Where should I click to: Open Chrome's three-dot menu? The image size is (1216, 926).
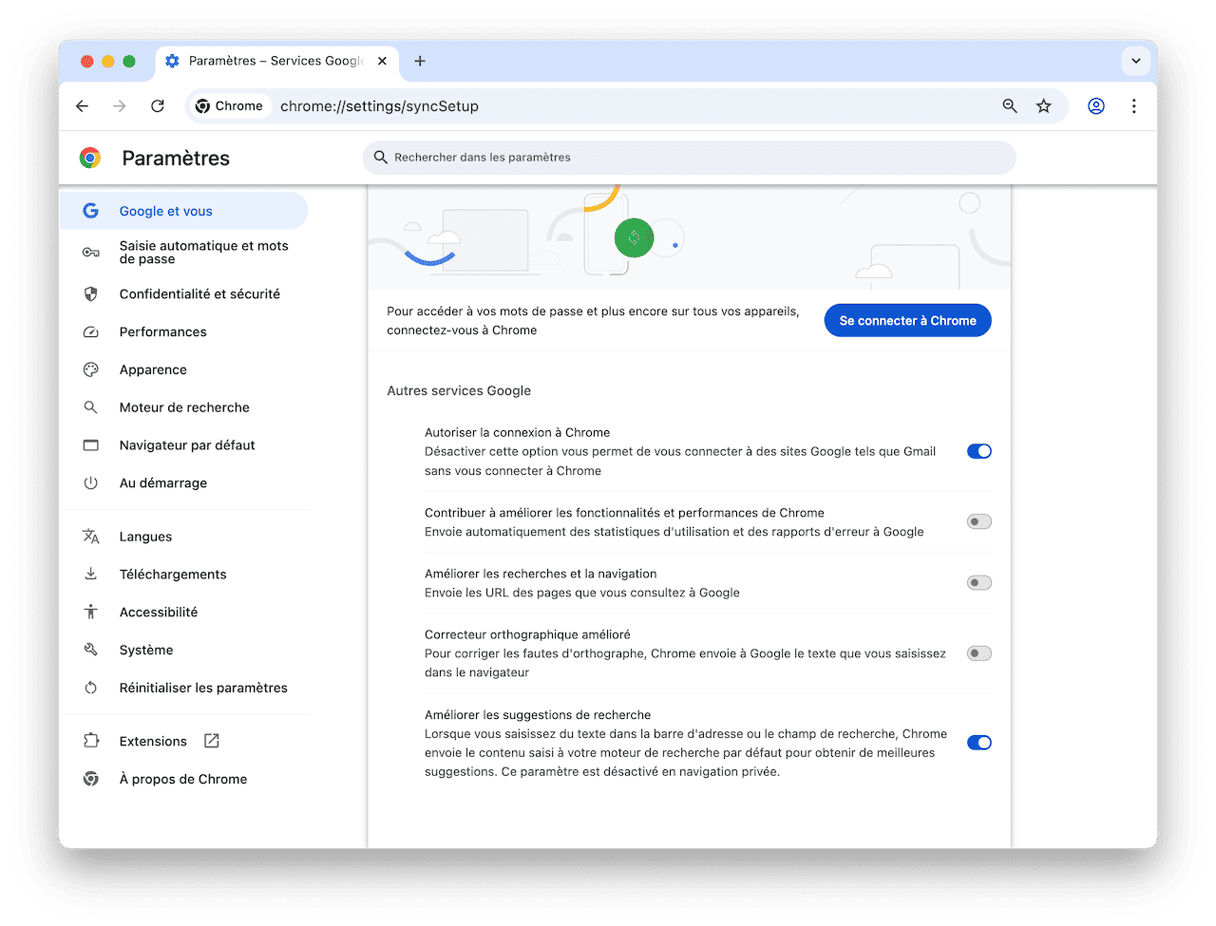click(x=1133, y=106)
